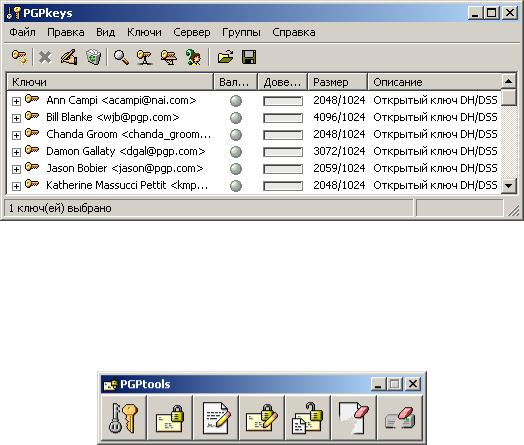Image resolution: width=524 pixels, height=445 pixels.
Task: Select Jason Bobier <jason@pgp.com> key
Action: click(125, 168)
